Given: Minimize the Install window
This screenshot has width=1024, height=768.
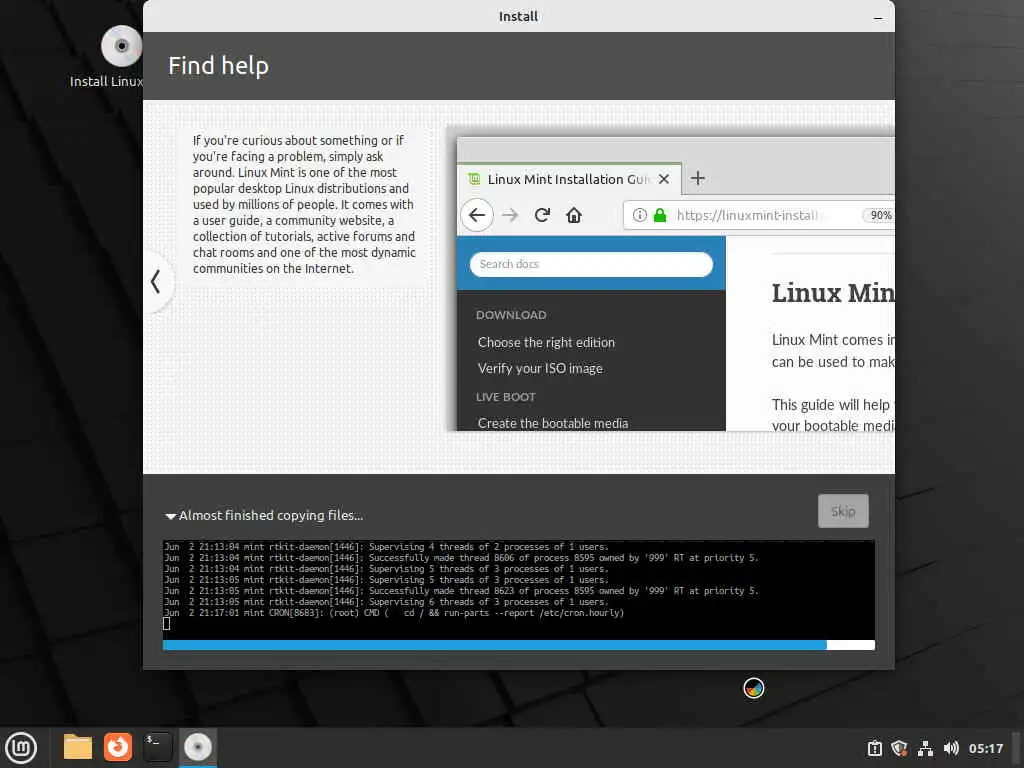Looking at the screenshot, I should click(x=878, y=17).
